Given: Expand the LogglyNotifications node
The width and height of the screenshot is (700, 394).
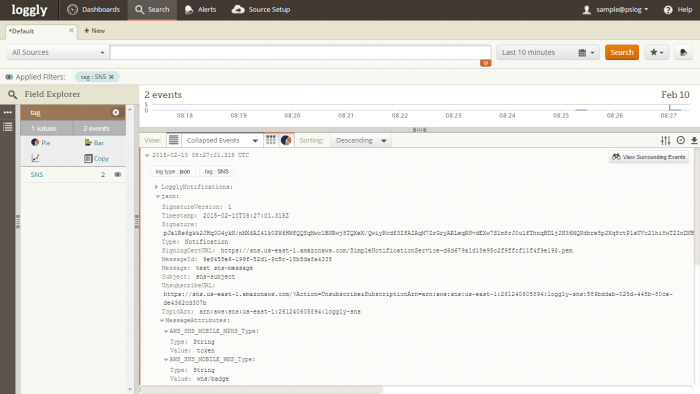Looking at the screenshot, I should coord(156,187).
